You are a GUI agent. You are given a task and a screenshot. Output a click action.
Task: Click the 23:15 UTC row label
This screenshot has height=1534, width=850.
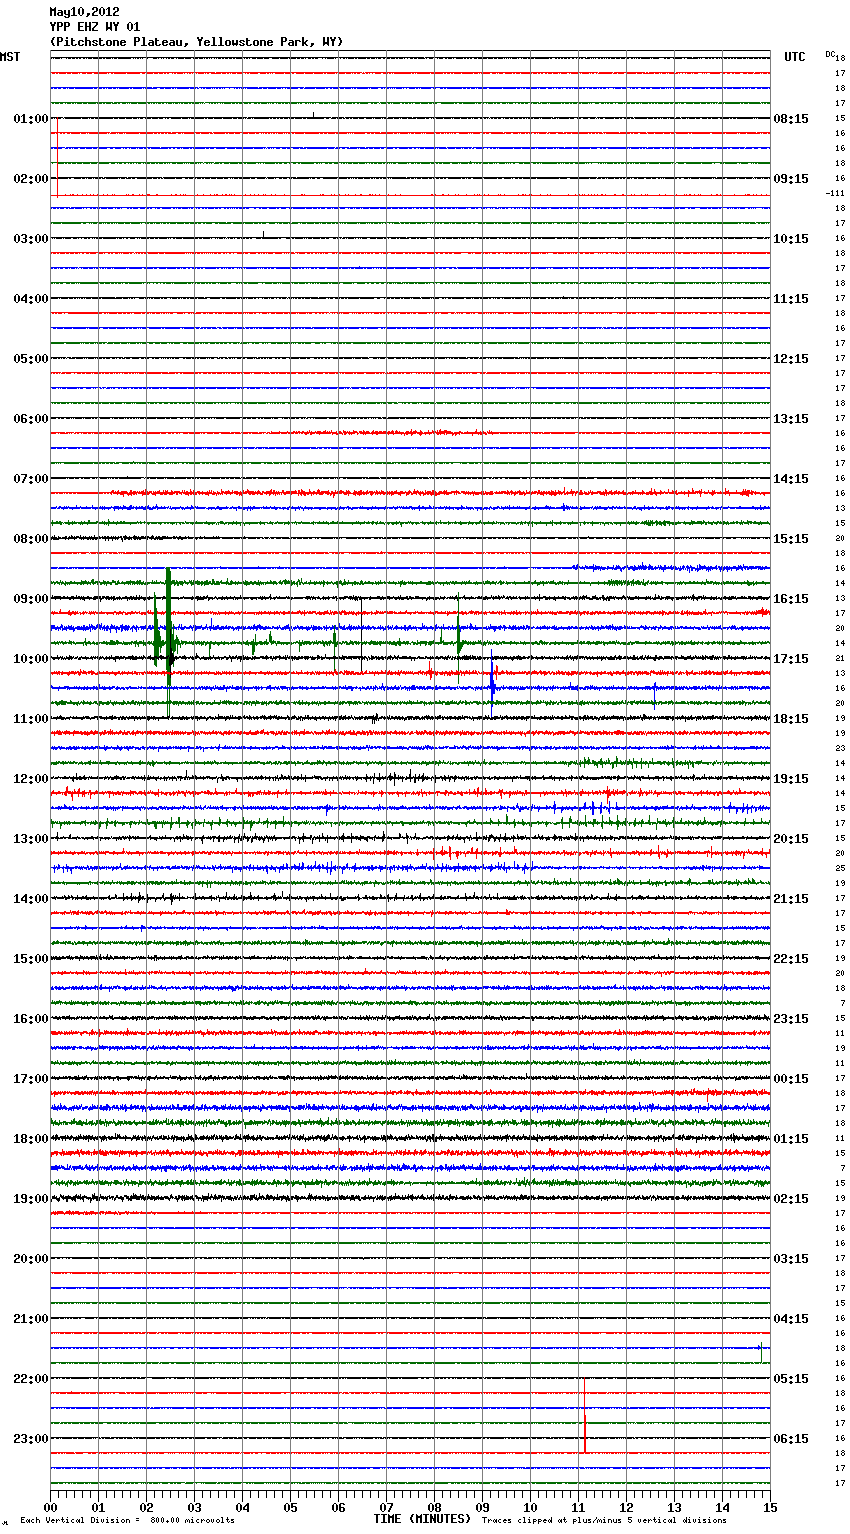(791, 1019)
